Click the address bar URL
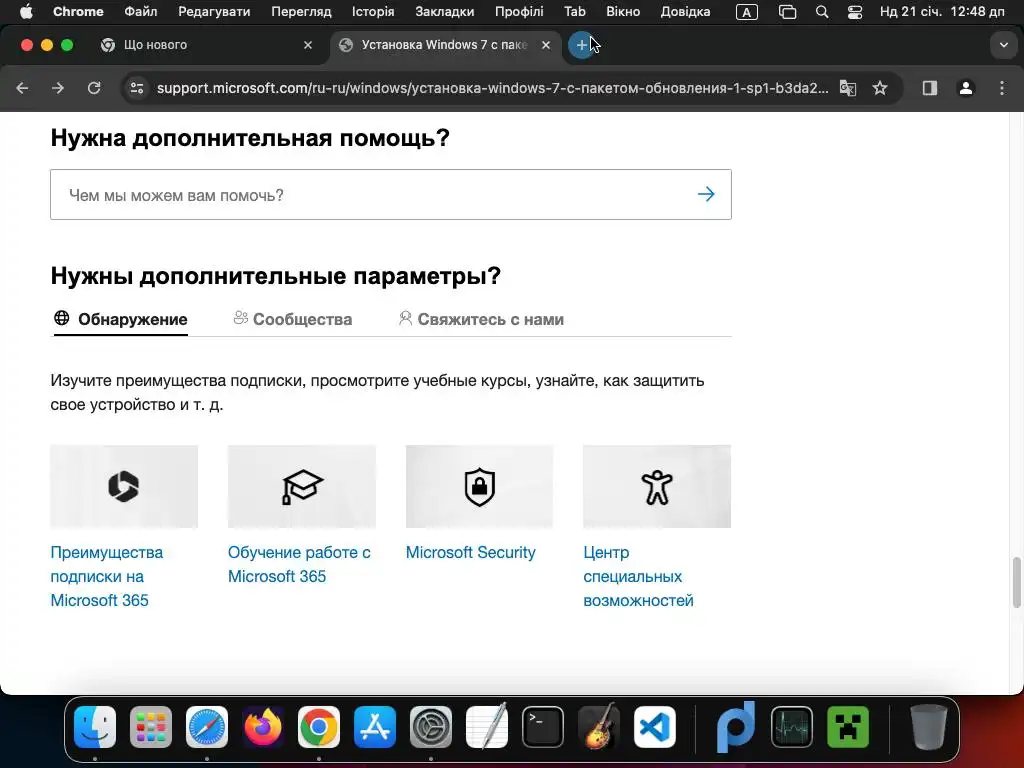1024x768 pixels. click(492, 88)
